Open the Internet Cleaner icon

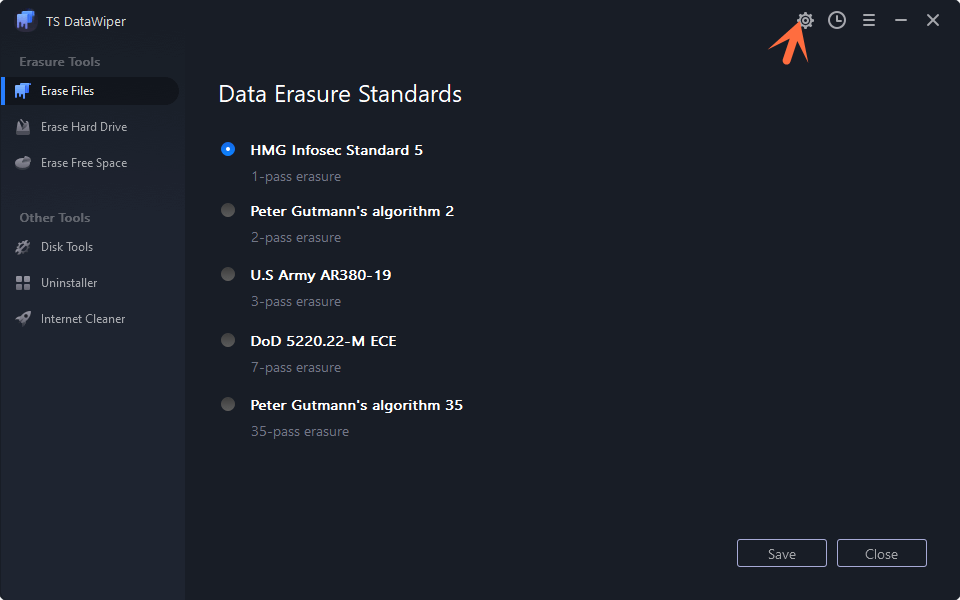click(x=22, y=318)
